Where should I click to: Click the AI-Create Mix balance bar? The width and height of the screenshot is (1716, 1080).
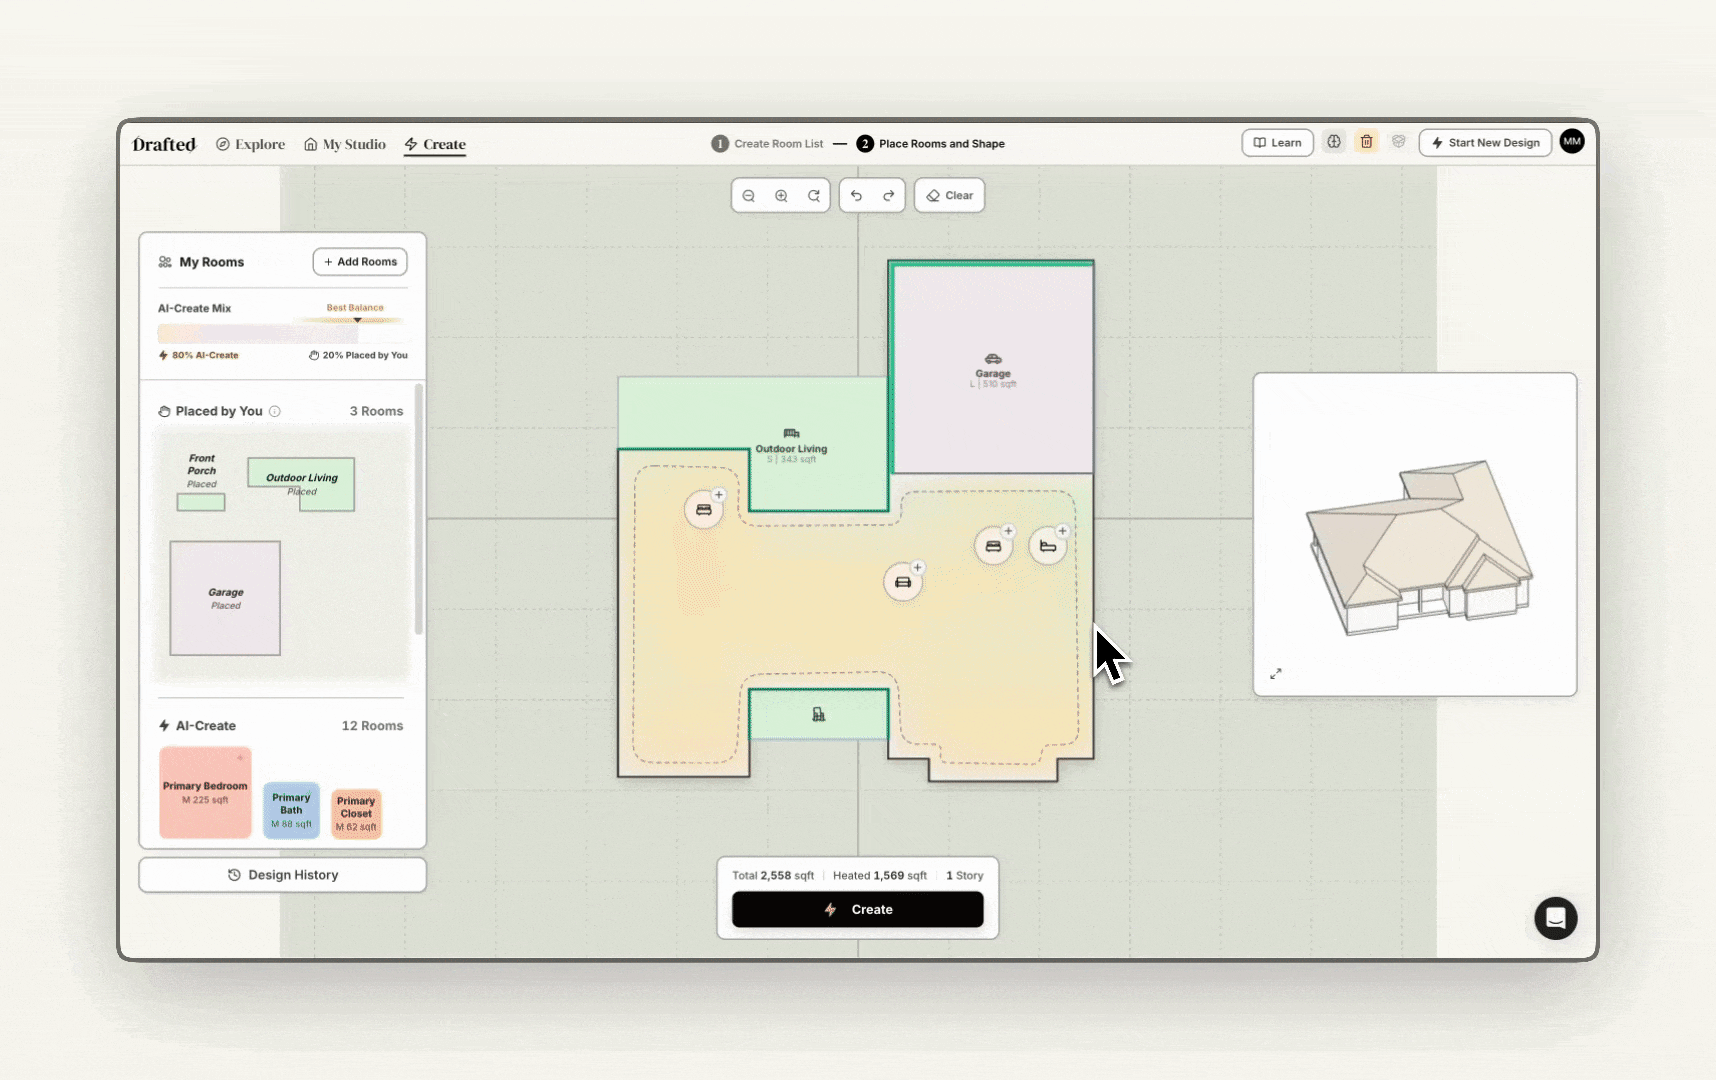282,334
